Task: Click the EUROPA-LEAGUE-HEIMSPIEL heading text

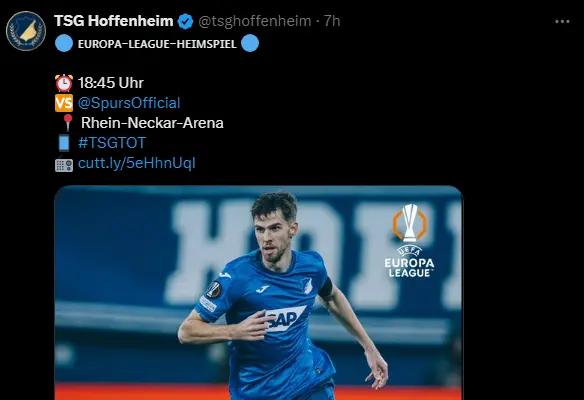Action: (x=157, y=44)
